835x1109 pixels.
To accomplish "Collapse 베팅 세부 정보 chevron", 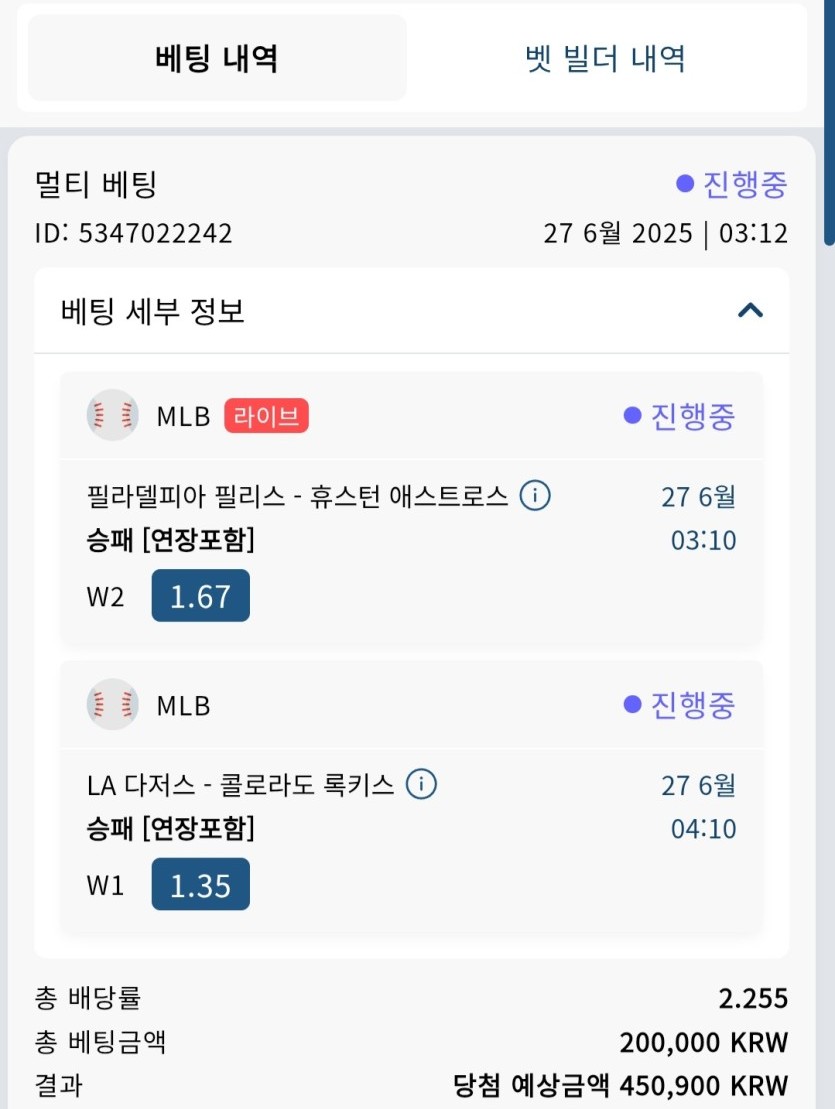I will tap(750, 310).
